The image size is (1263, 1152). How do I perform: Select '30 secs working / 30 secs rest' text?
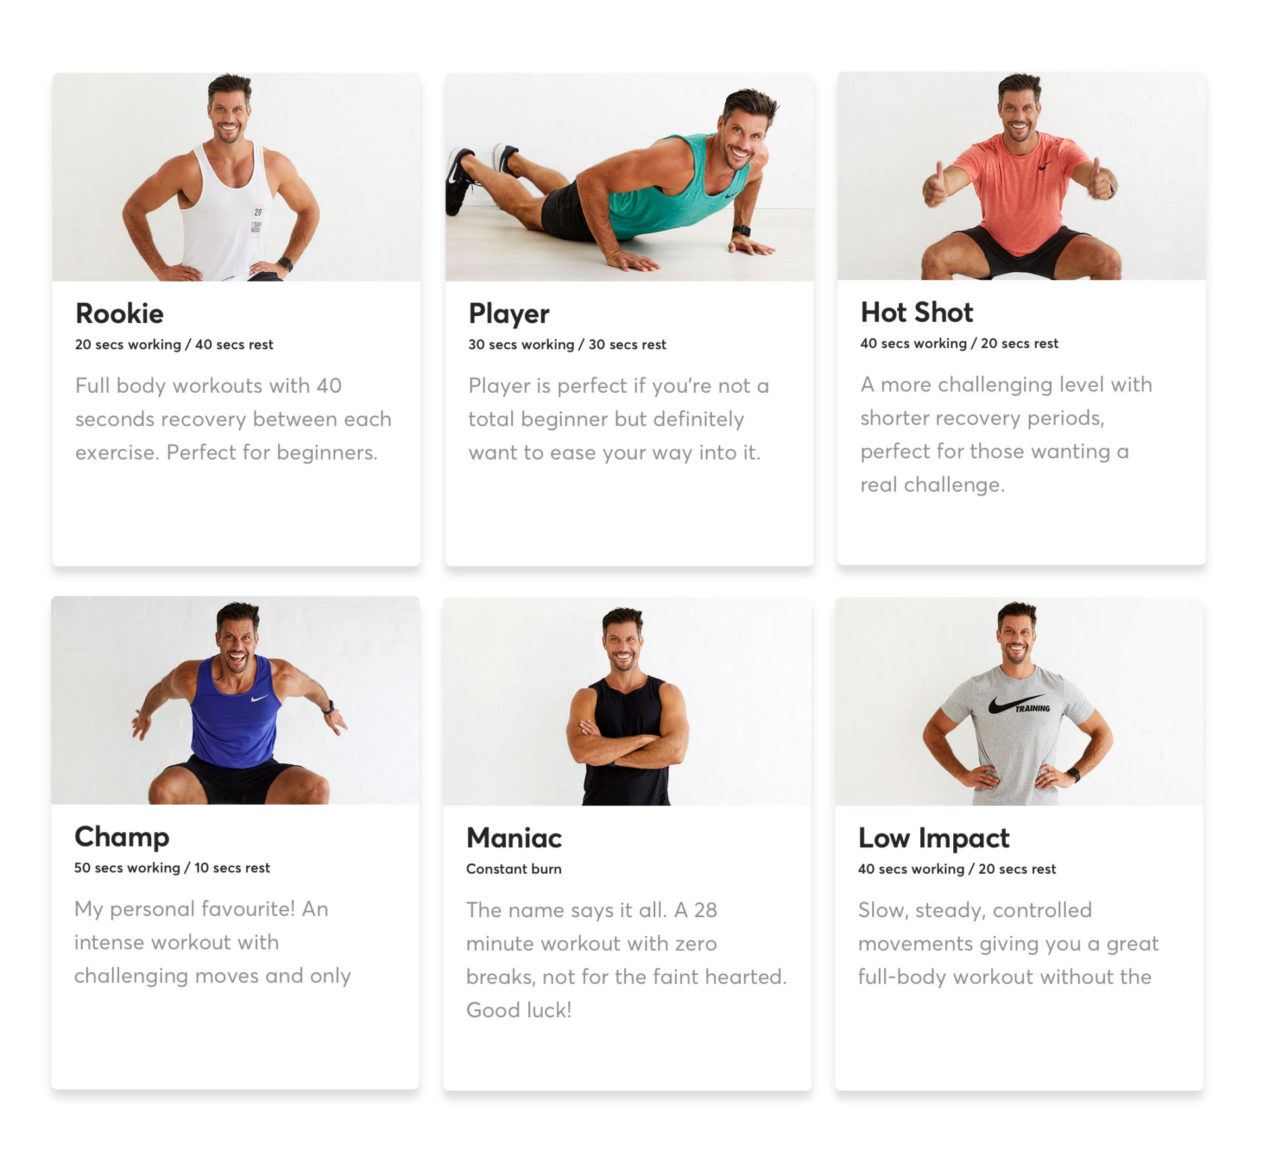[567, 344]
